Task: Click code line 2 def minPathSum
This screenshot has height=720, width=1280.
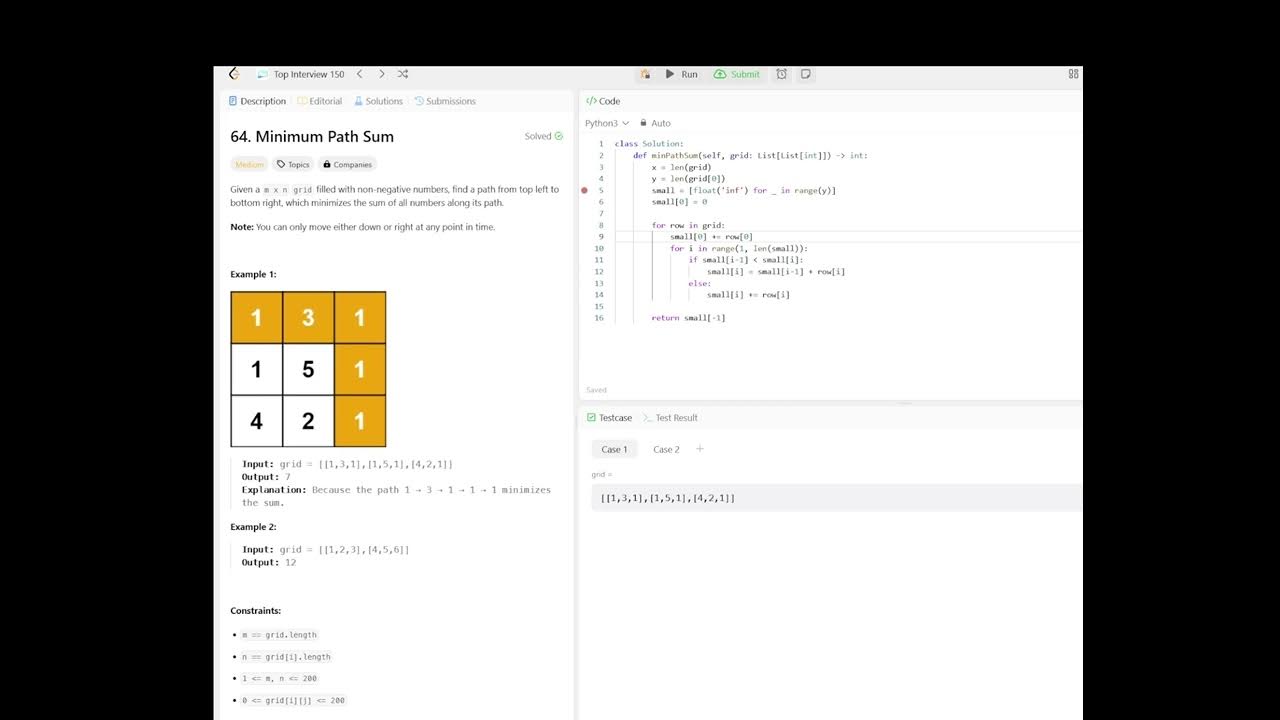Action: pyautogui.click(x=750, y=156)
